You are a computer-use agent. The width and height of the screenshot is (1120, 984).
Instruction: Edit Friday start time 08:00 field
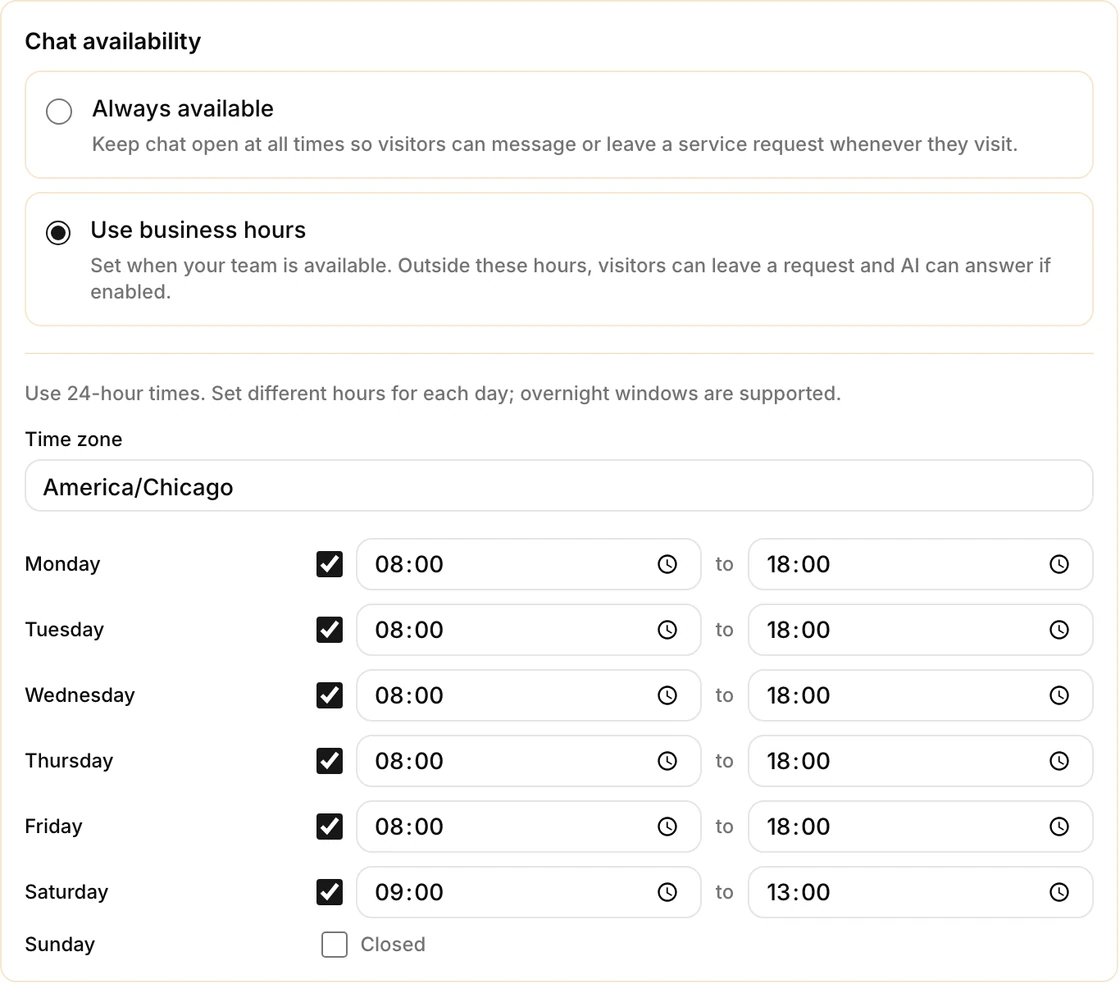pyautogui.click(x=529, y=827)
